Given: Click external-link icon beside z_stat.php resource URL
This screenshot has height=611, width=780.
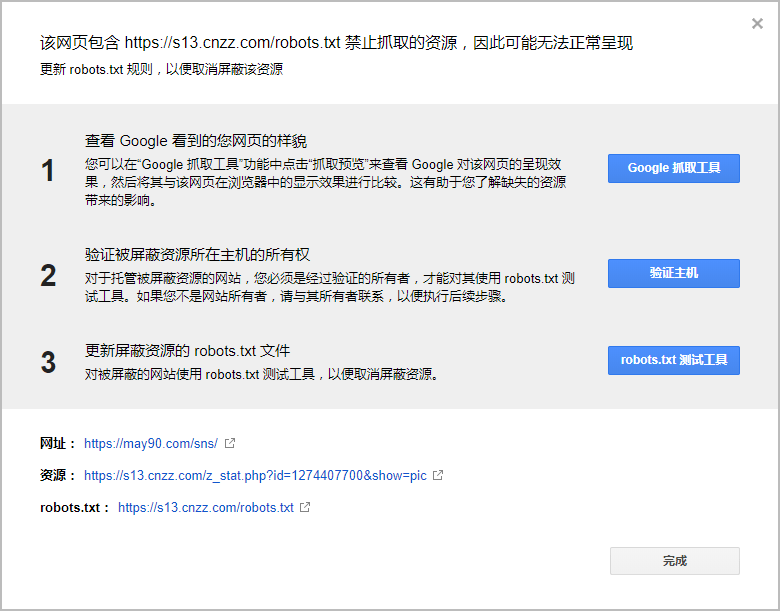Looking at the screenshot, I should click(x=437, y=475).
